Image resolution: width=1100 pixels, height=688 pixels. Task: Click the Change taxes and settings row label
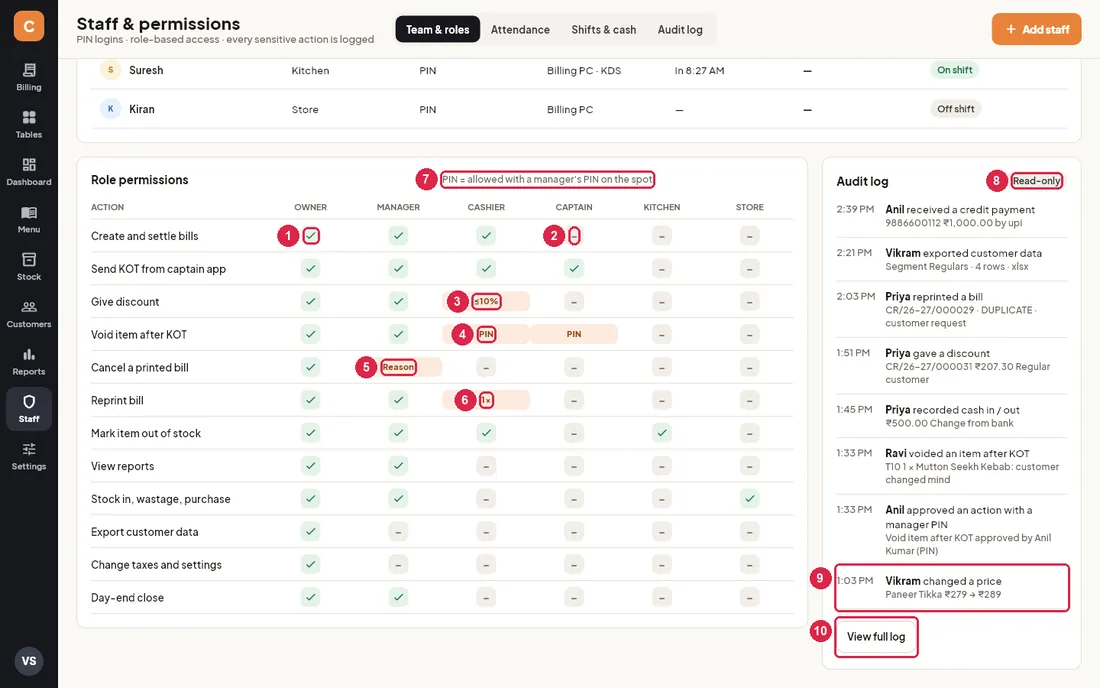156,565
